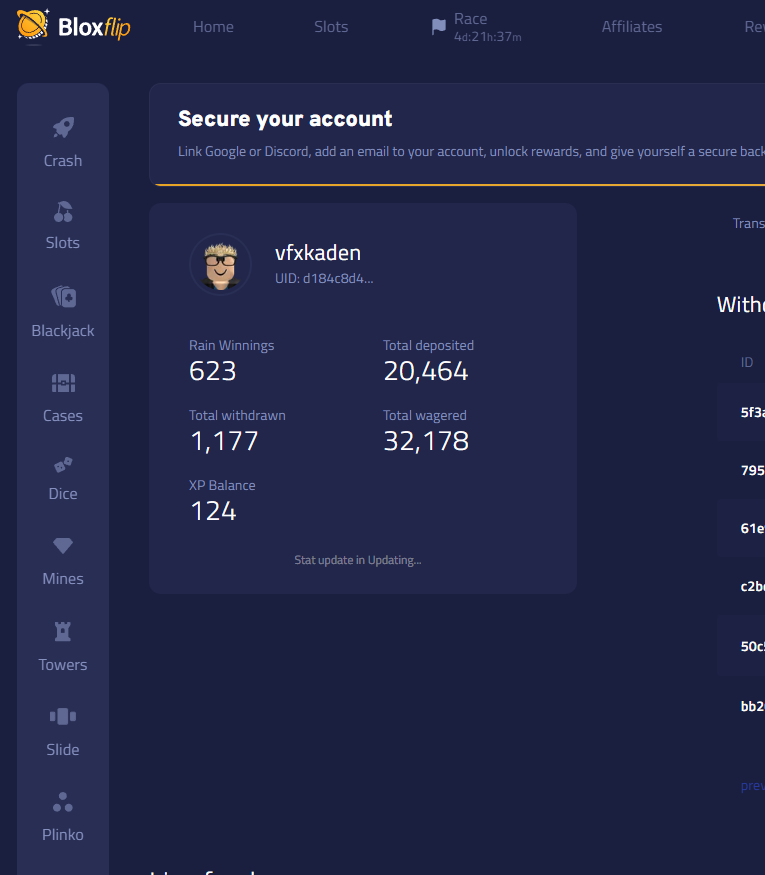Click the Total withdrawn label
The image size is (765, 875).
237,415
